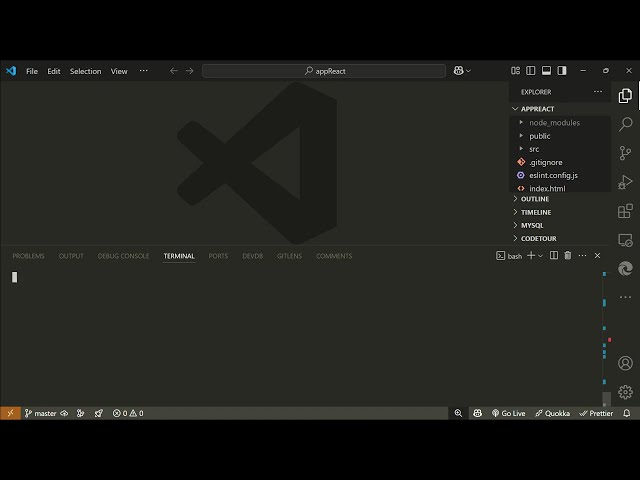640x480 pixels.
Task: Open Manage gear menu
Action: pyautogui.click(x=625, y=392)
